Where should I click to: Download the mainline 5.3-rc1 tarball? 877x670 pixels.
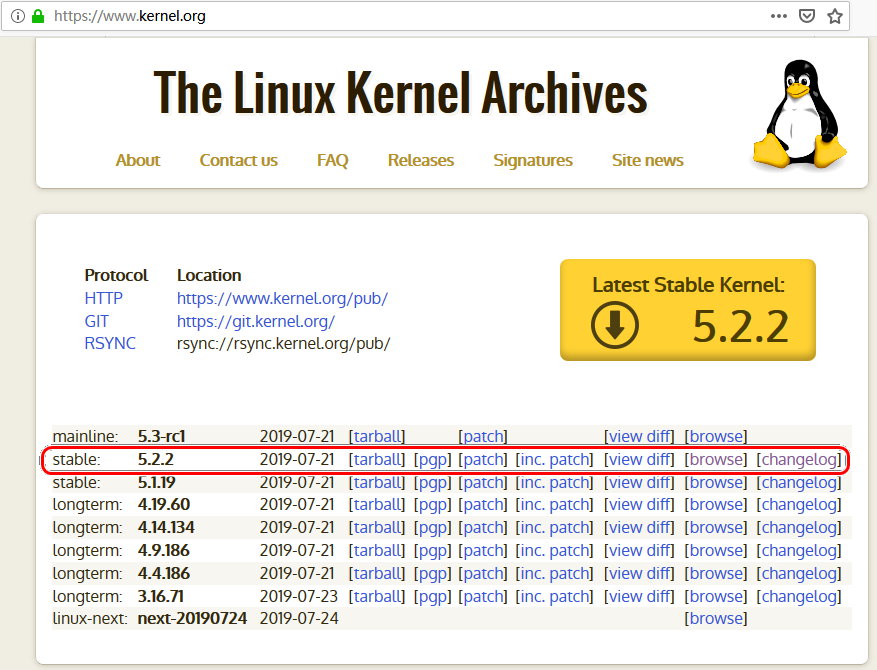[377, 436]
